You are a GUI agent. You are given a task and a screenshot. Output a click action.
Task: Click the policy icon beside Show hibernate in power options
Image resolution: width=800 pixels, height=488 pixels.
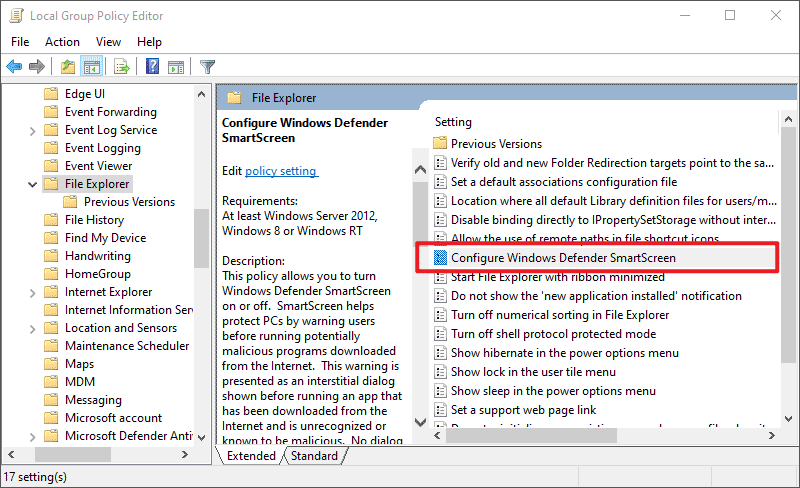click(440, 353)
